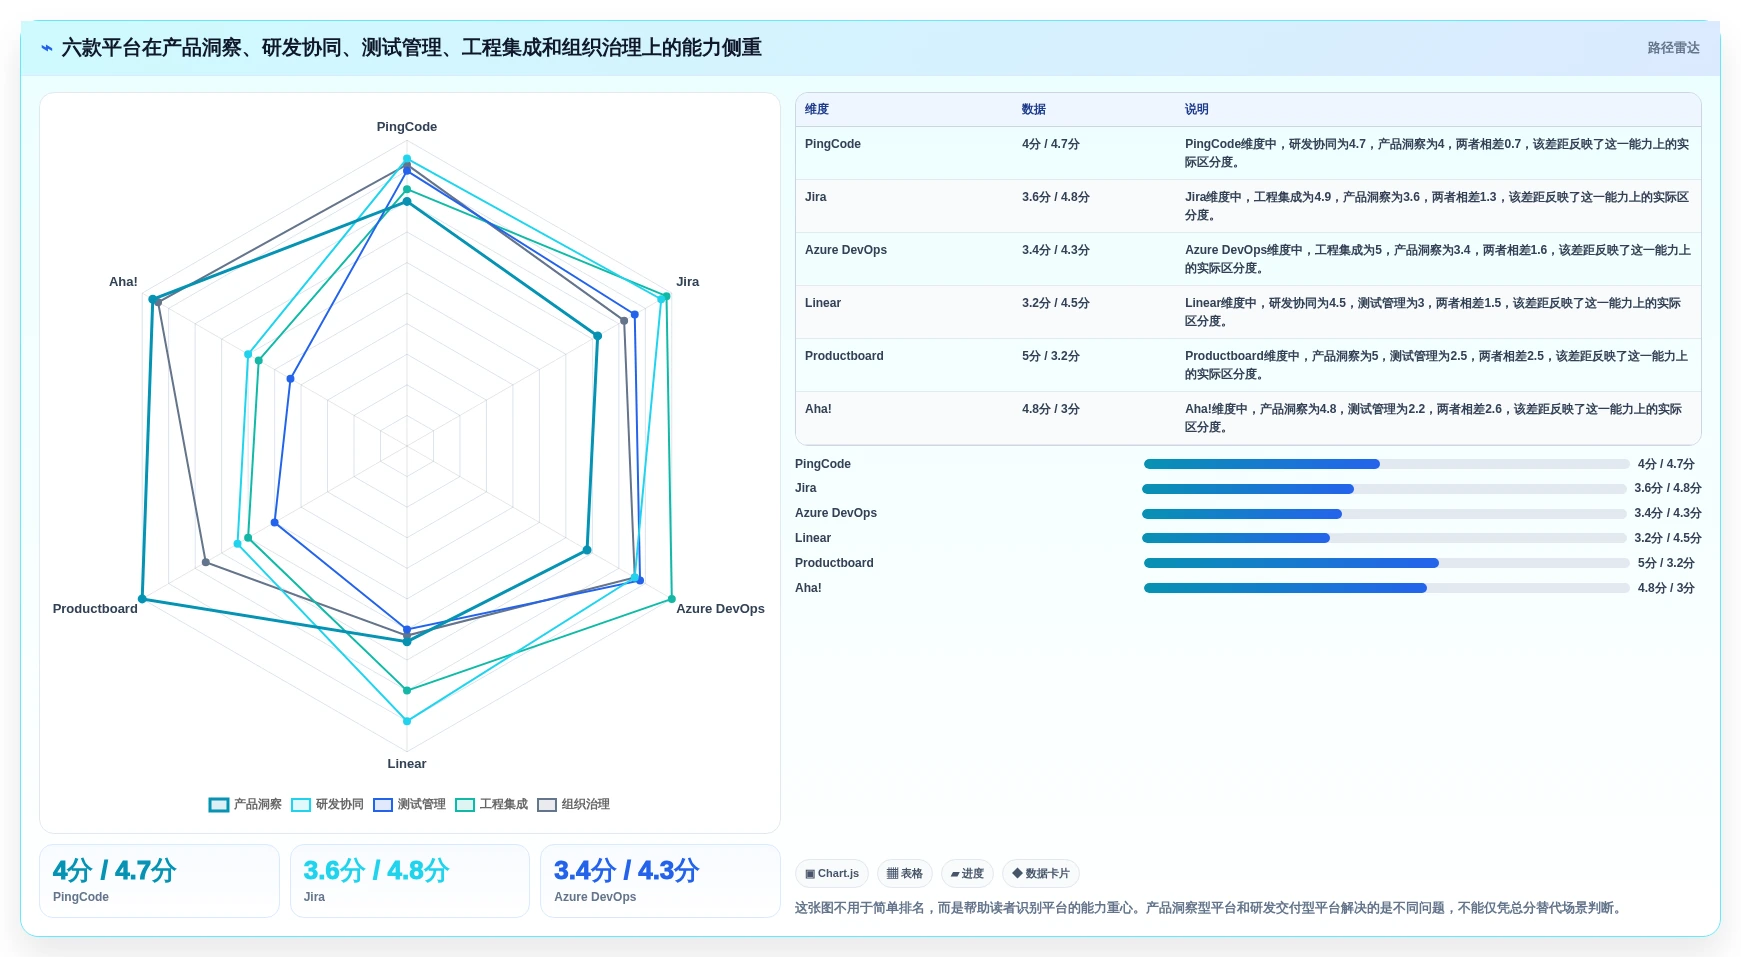Click the 维度 column header

[x=817, y=109]
